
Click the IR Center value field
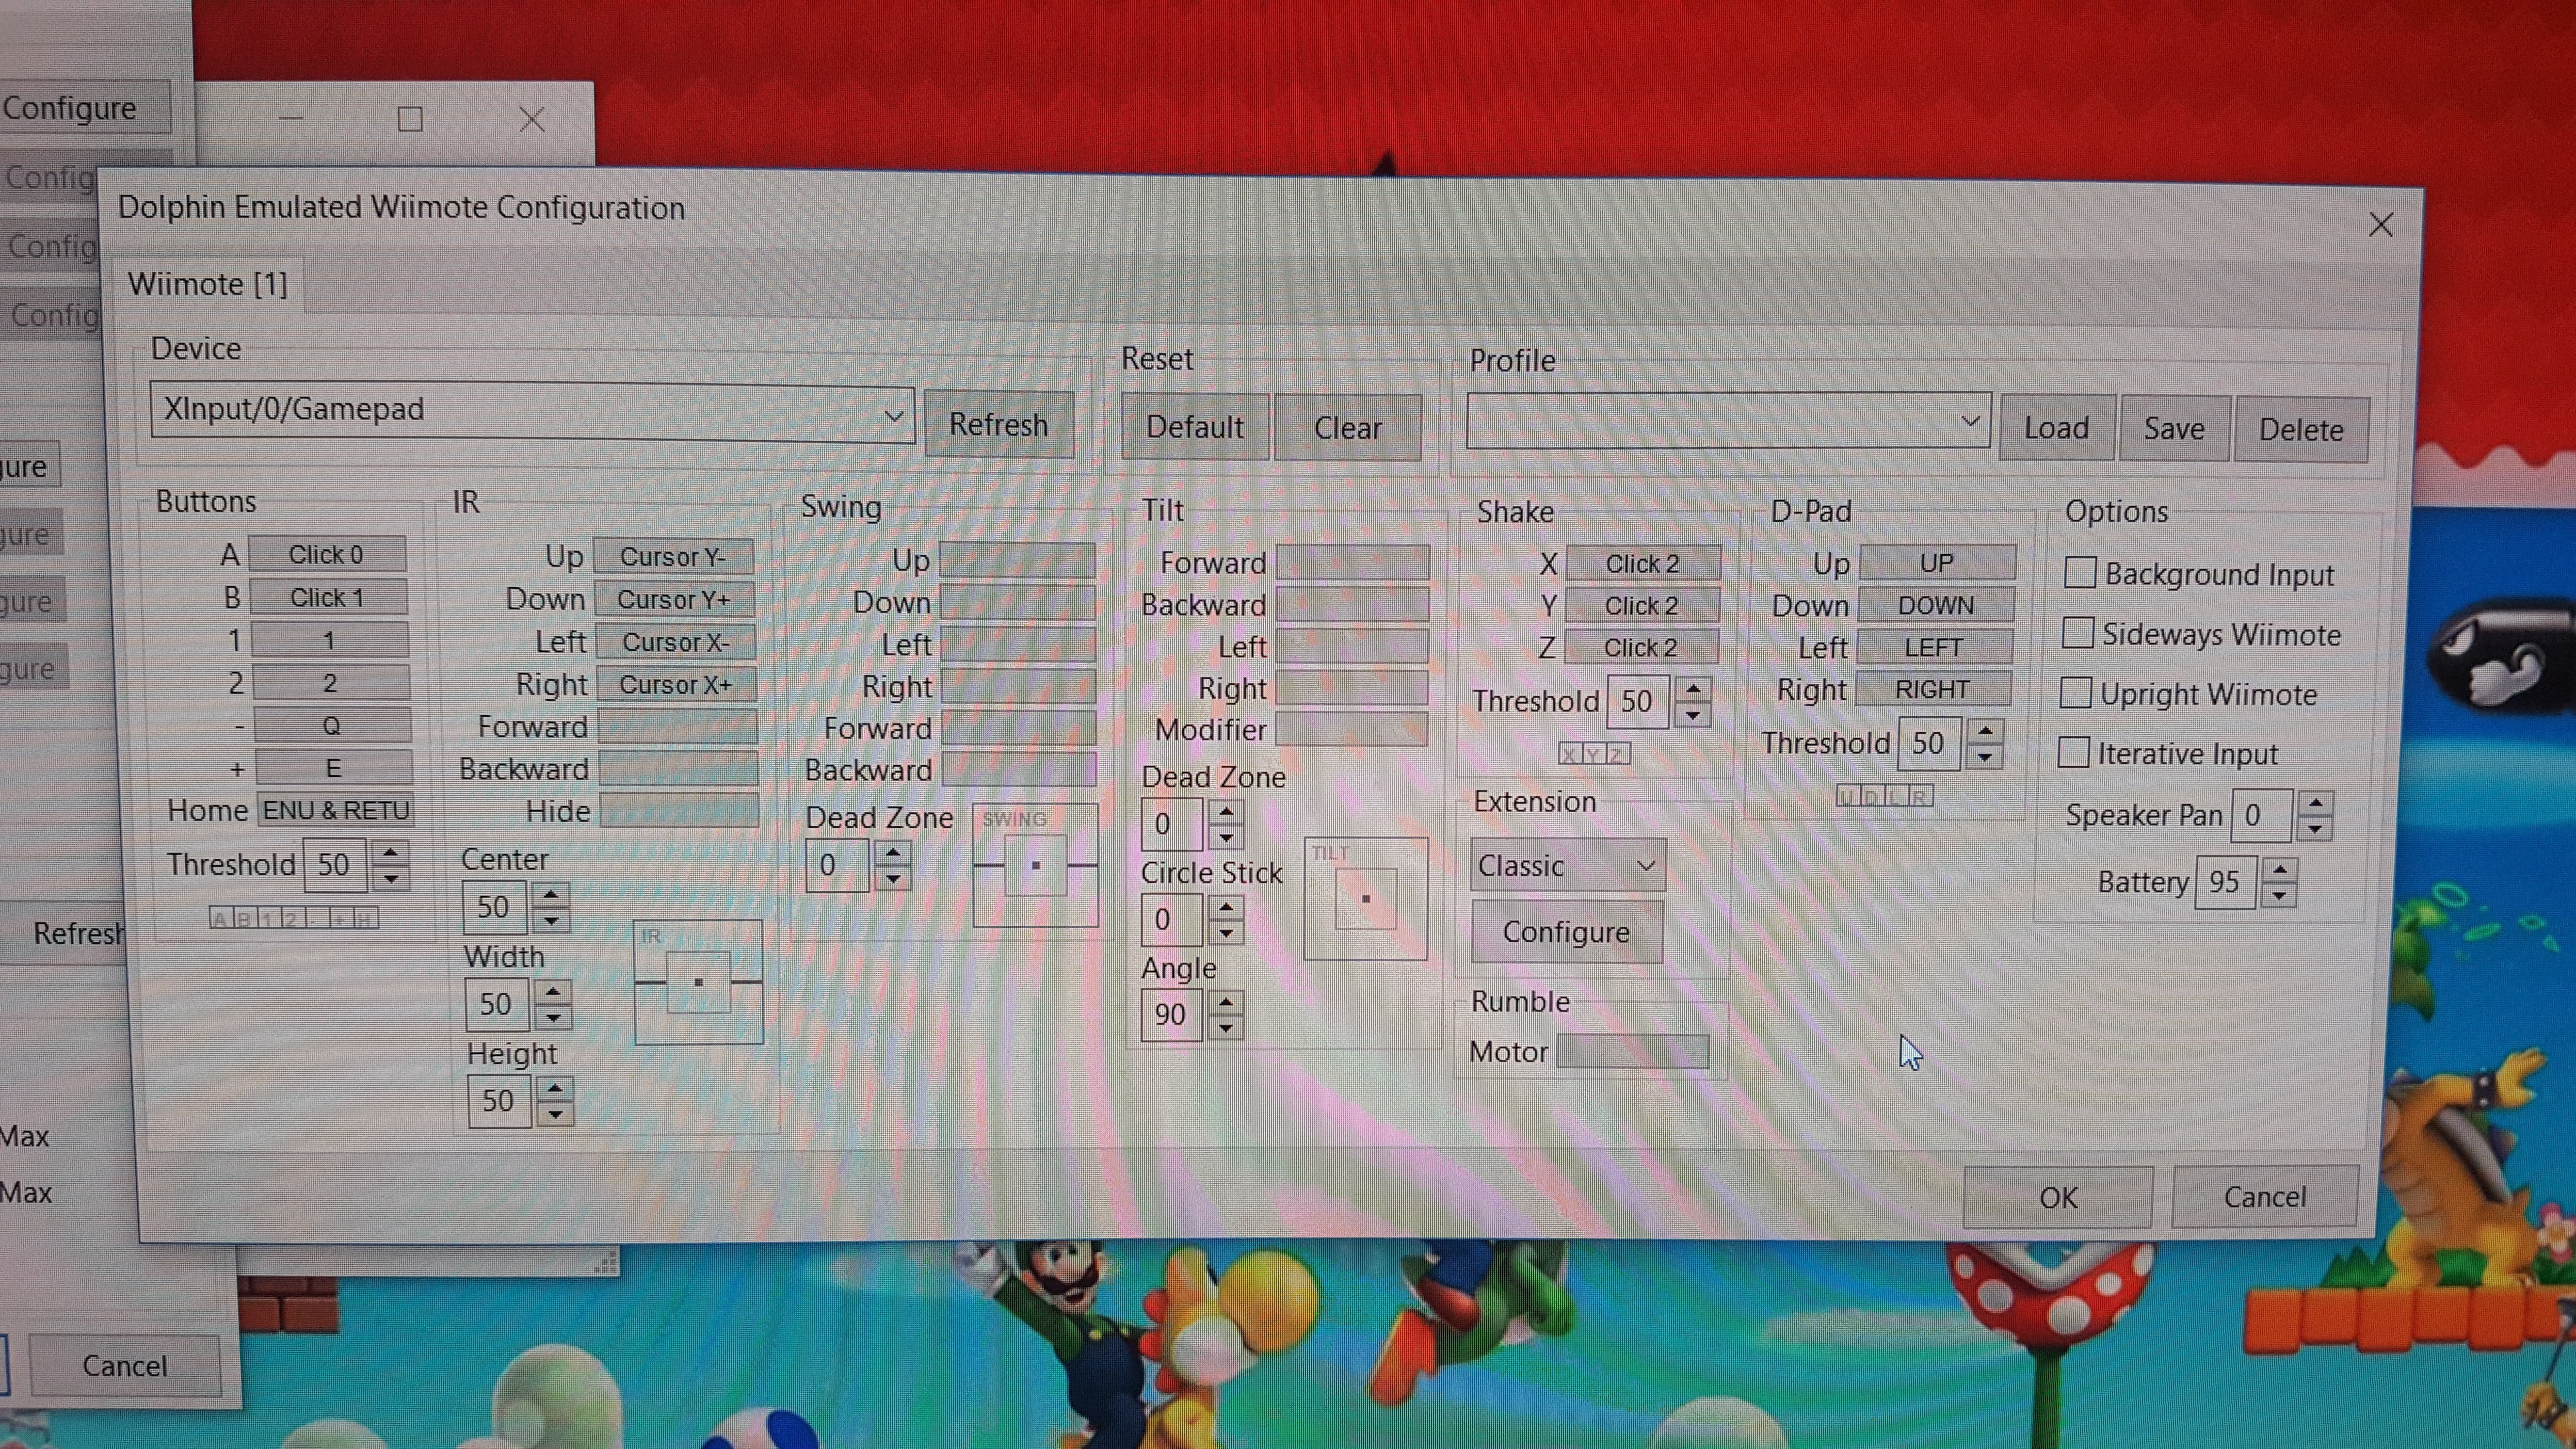pos(495,907)
